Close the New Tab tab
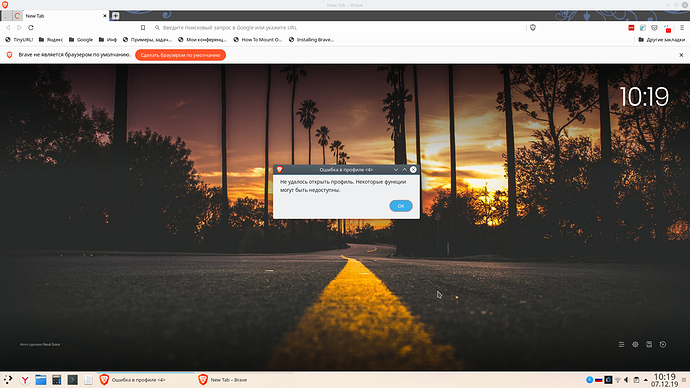This screenshot has height=388, width=690. click(x=105, y=16)
